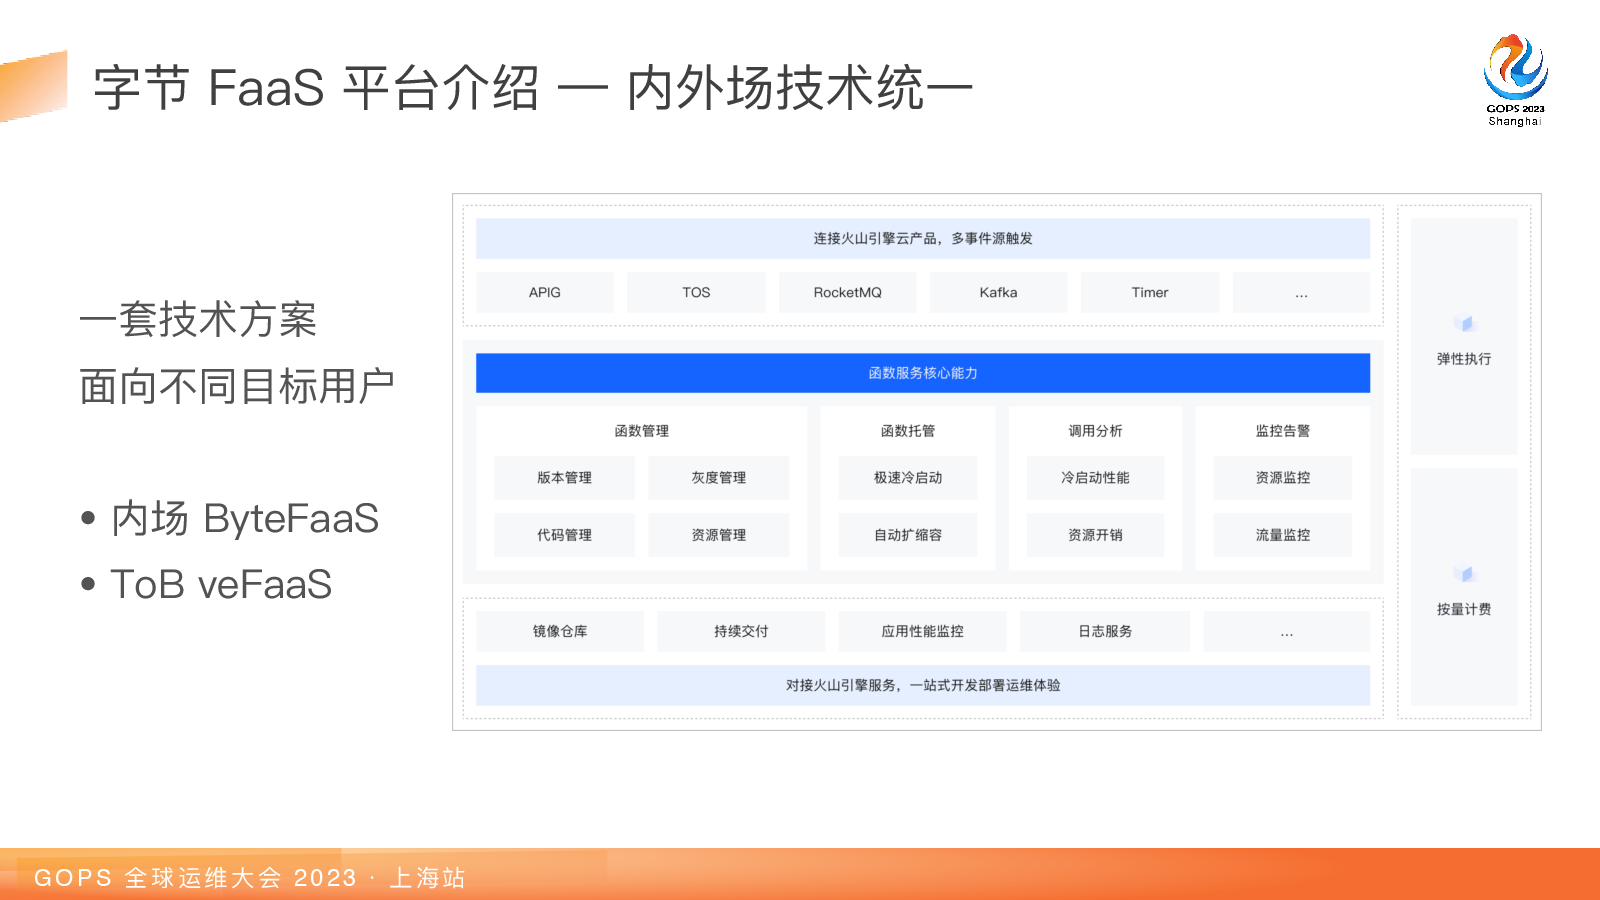Click the 弹性执行 label
This screenshot has height=900, width=1600.
pyautogui.click(x=1464, y=359)
